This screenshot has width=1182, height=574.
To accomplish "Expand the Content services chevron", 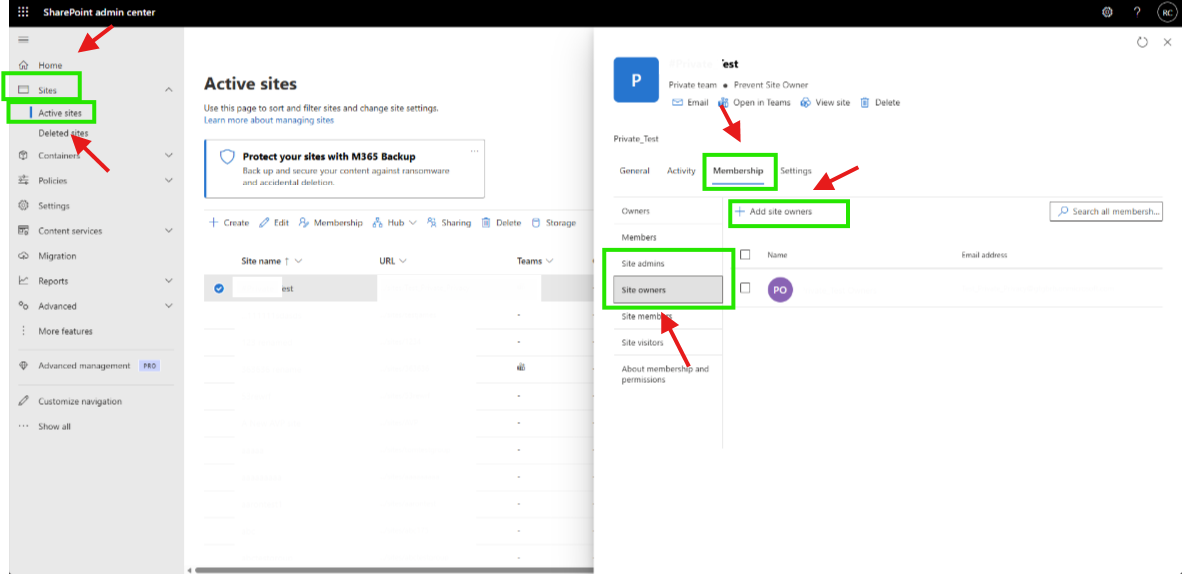I will tap(168, 231).
